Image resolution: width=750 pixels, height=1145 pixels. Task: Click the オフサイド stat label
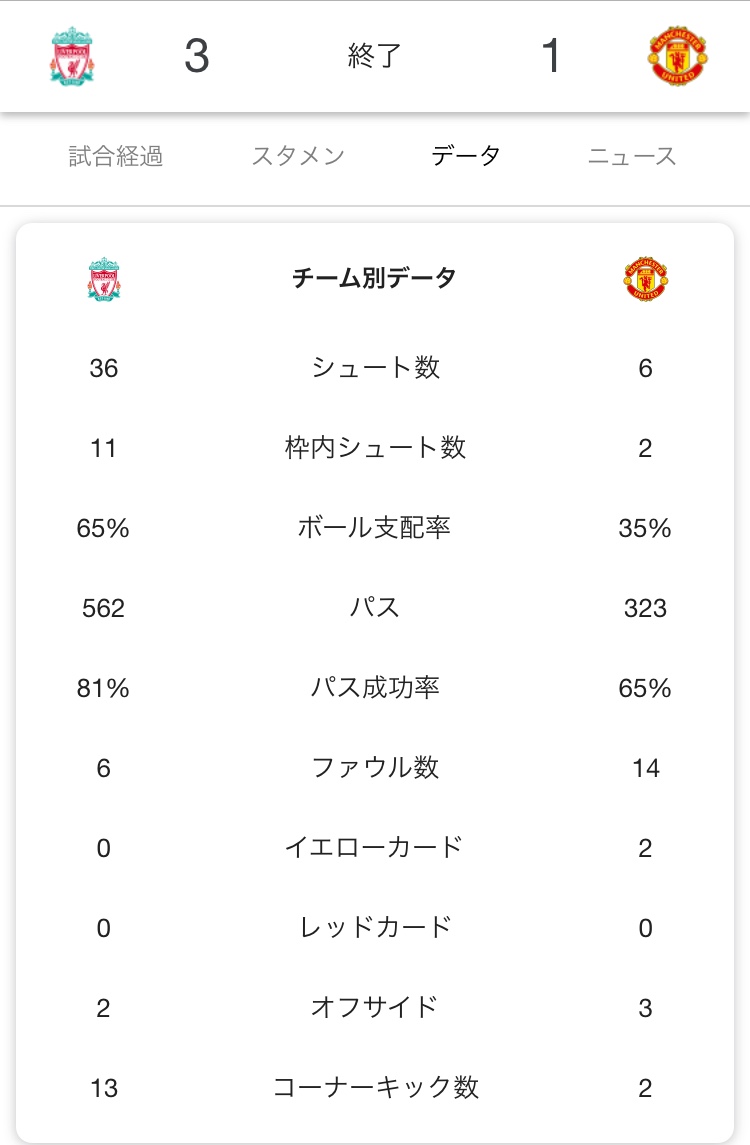point(375,1007)
